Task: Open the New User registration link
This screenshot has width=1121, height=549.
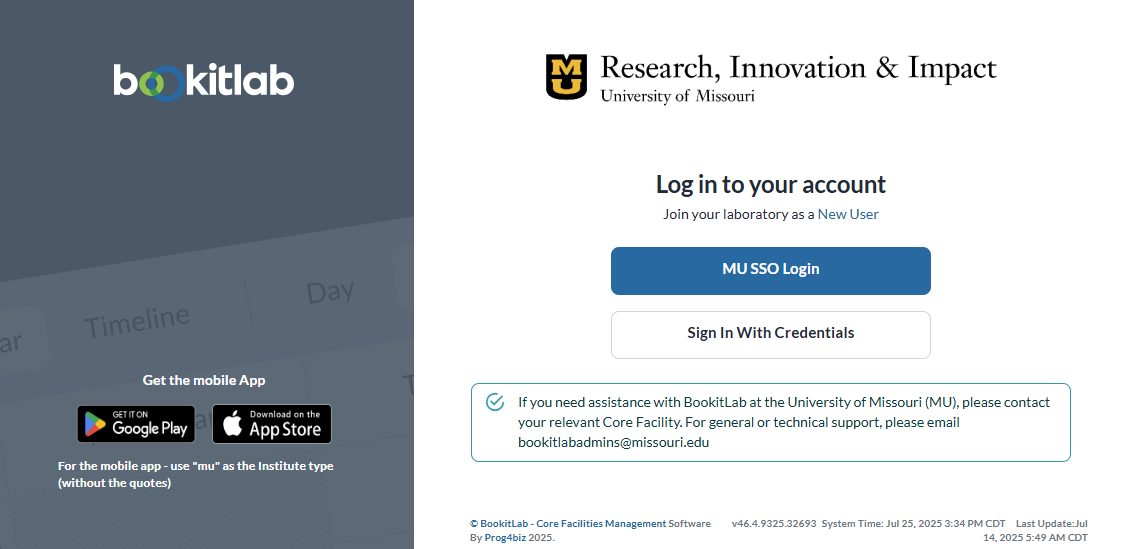Action: tap(848, 214)
